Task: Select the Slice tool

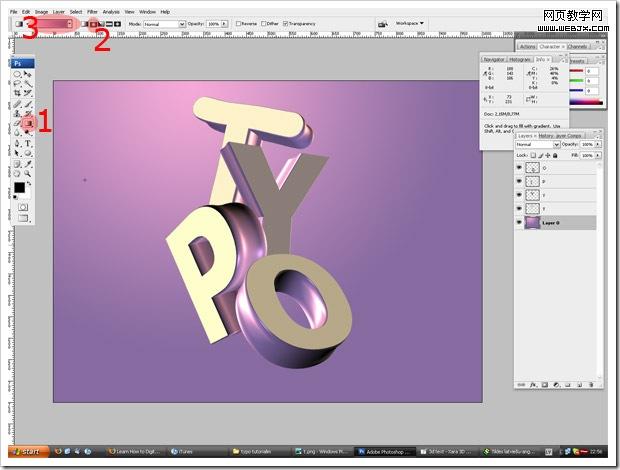Action: click(x=28, y=93)
